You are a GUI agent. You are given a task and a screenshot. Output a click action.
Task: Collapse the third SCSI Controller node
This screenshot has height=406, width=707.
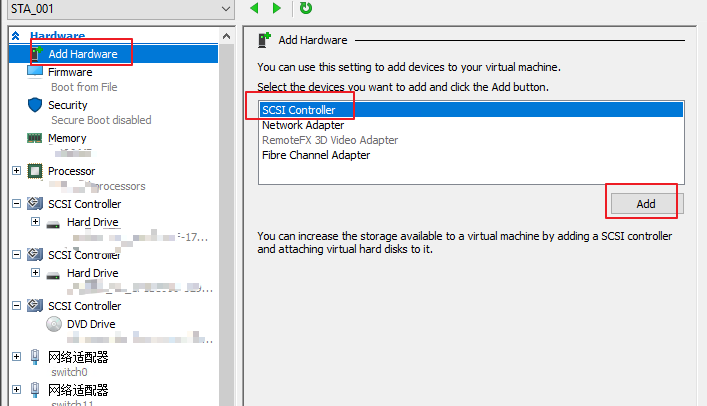[x=17, y=305]
